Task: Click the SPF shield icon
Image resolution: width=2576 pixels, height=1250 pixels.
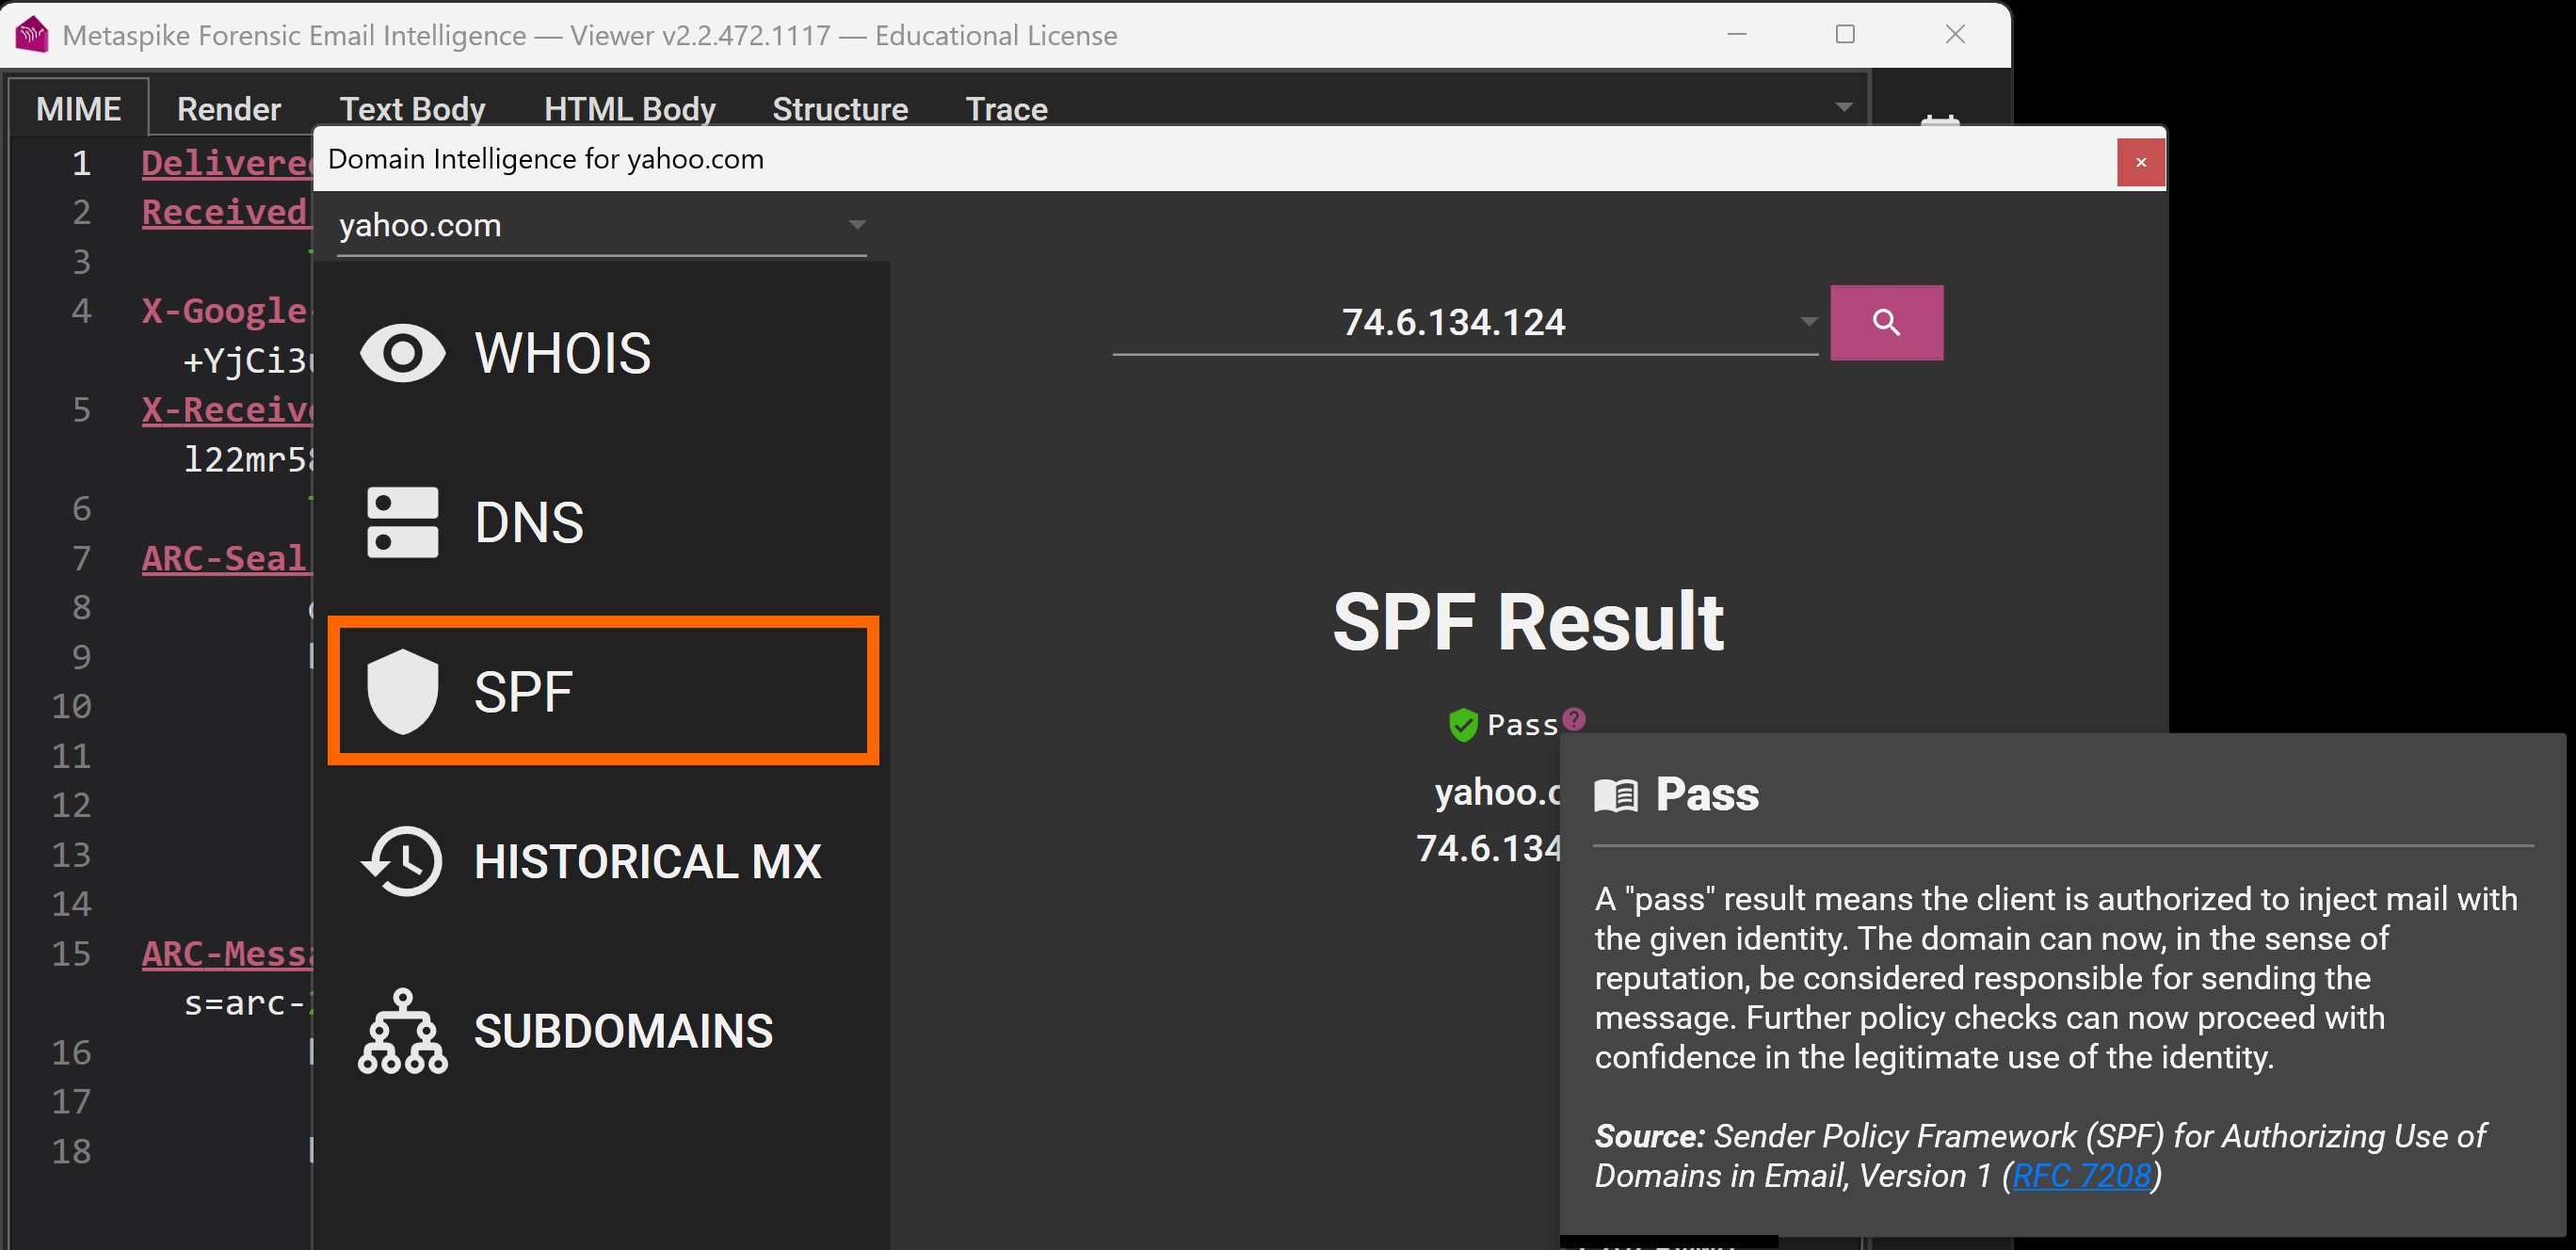Action: click(x=402, y=691)
